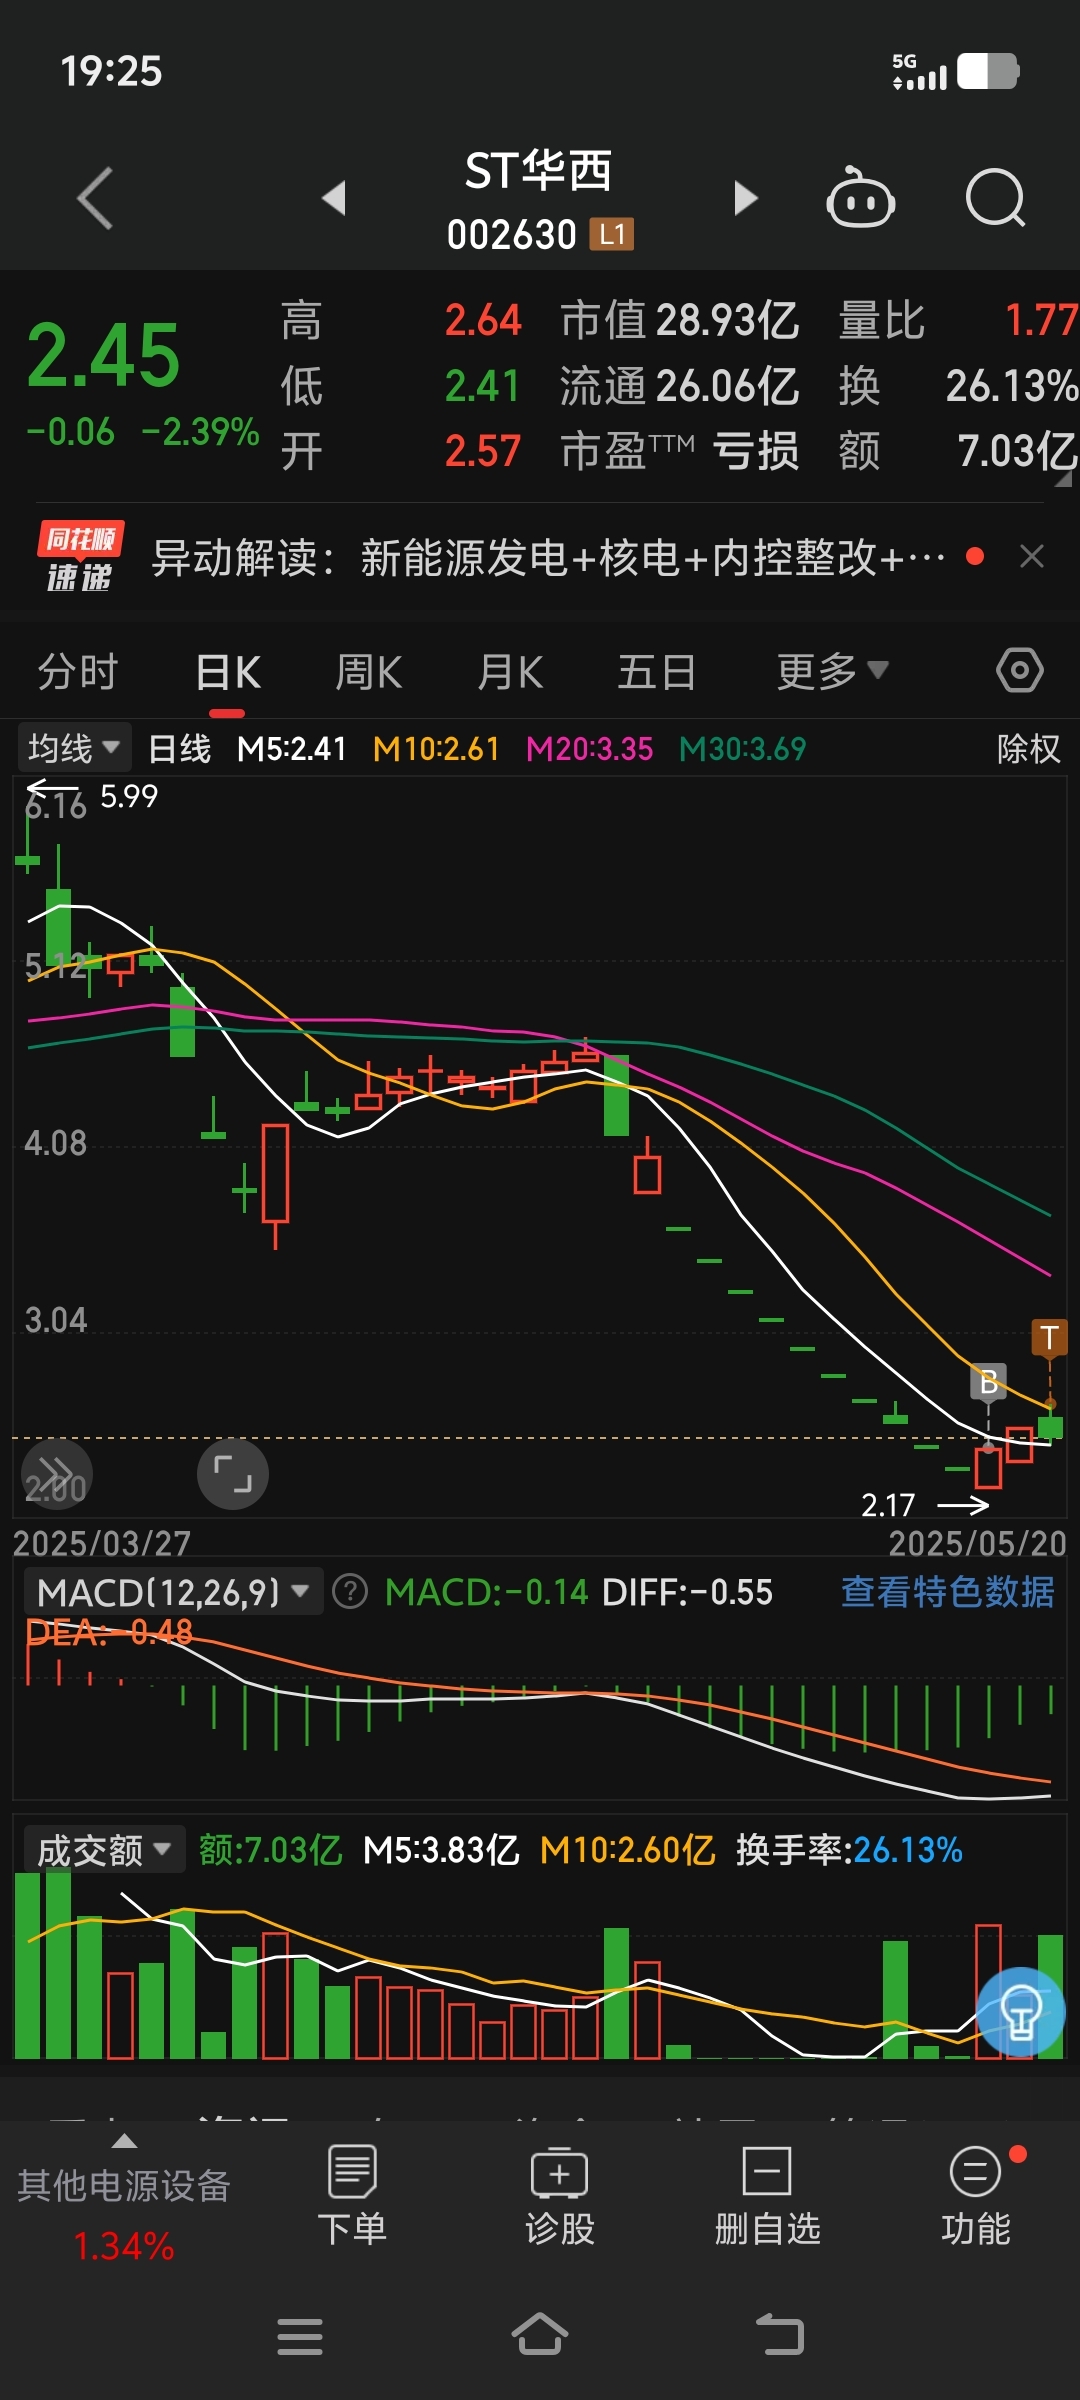Go back using the top-left arrow
This screenshot has width=1080, height=2400.
tap(95, 198)
